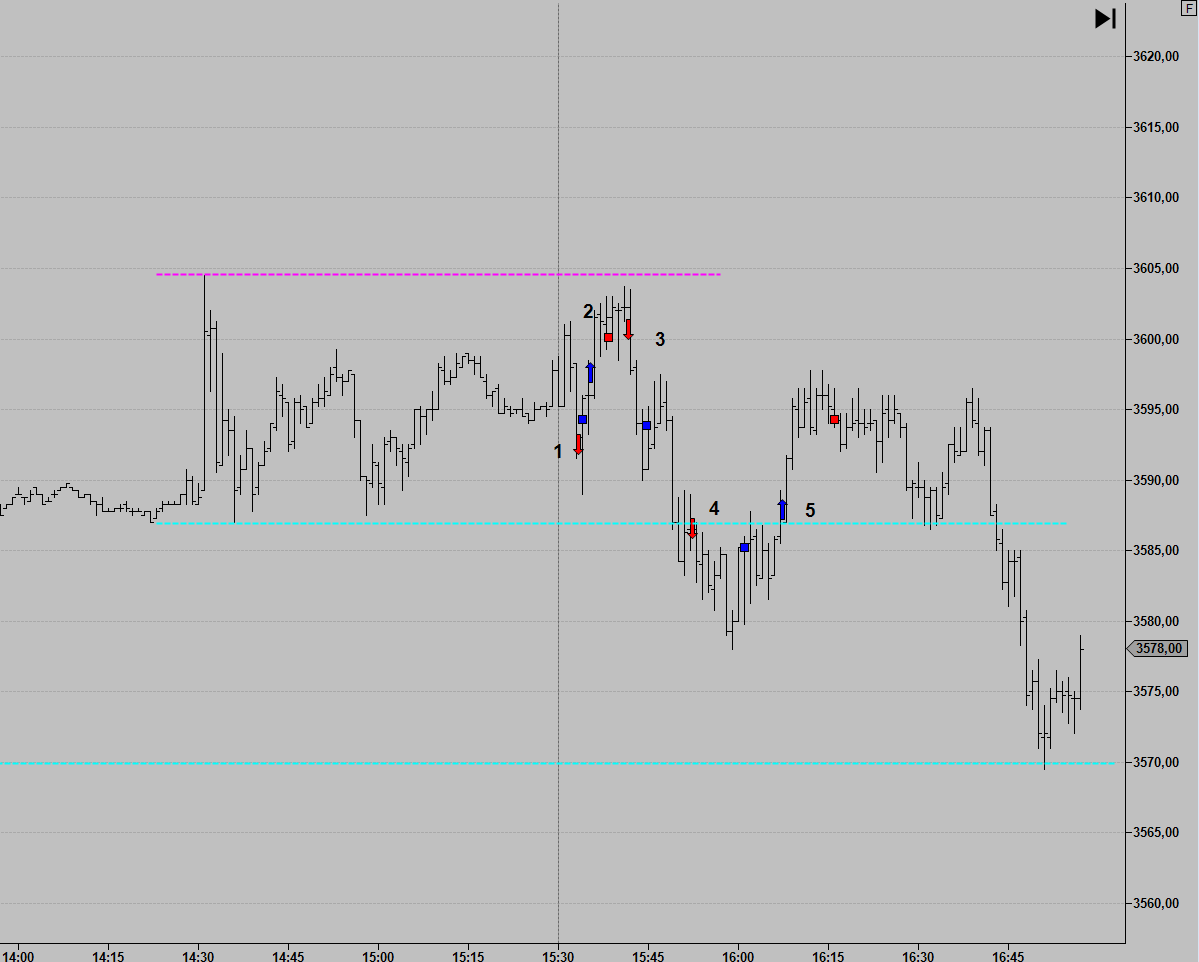Click the 3585,00 price axis label
Viewport: 1199px width, 962px height.
(x=1155, y=551)
